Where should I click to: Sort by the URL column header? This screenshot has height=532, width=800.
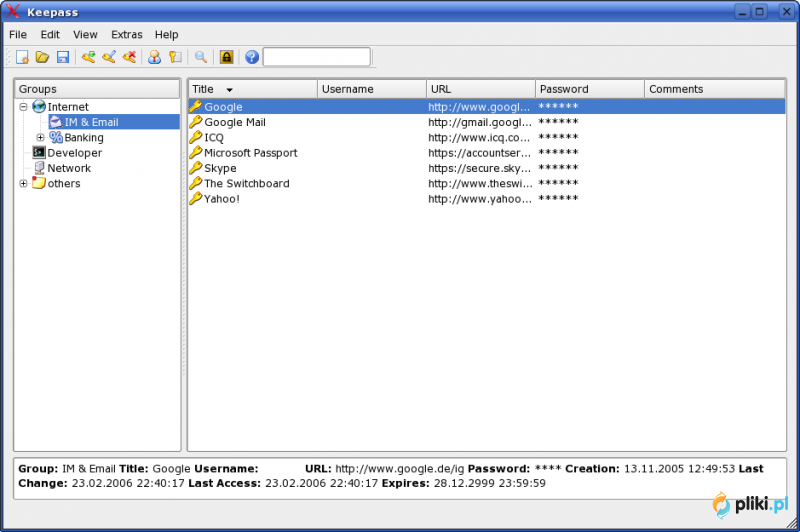pyautogui.click(x=481, y=89)
